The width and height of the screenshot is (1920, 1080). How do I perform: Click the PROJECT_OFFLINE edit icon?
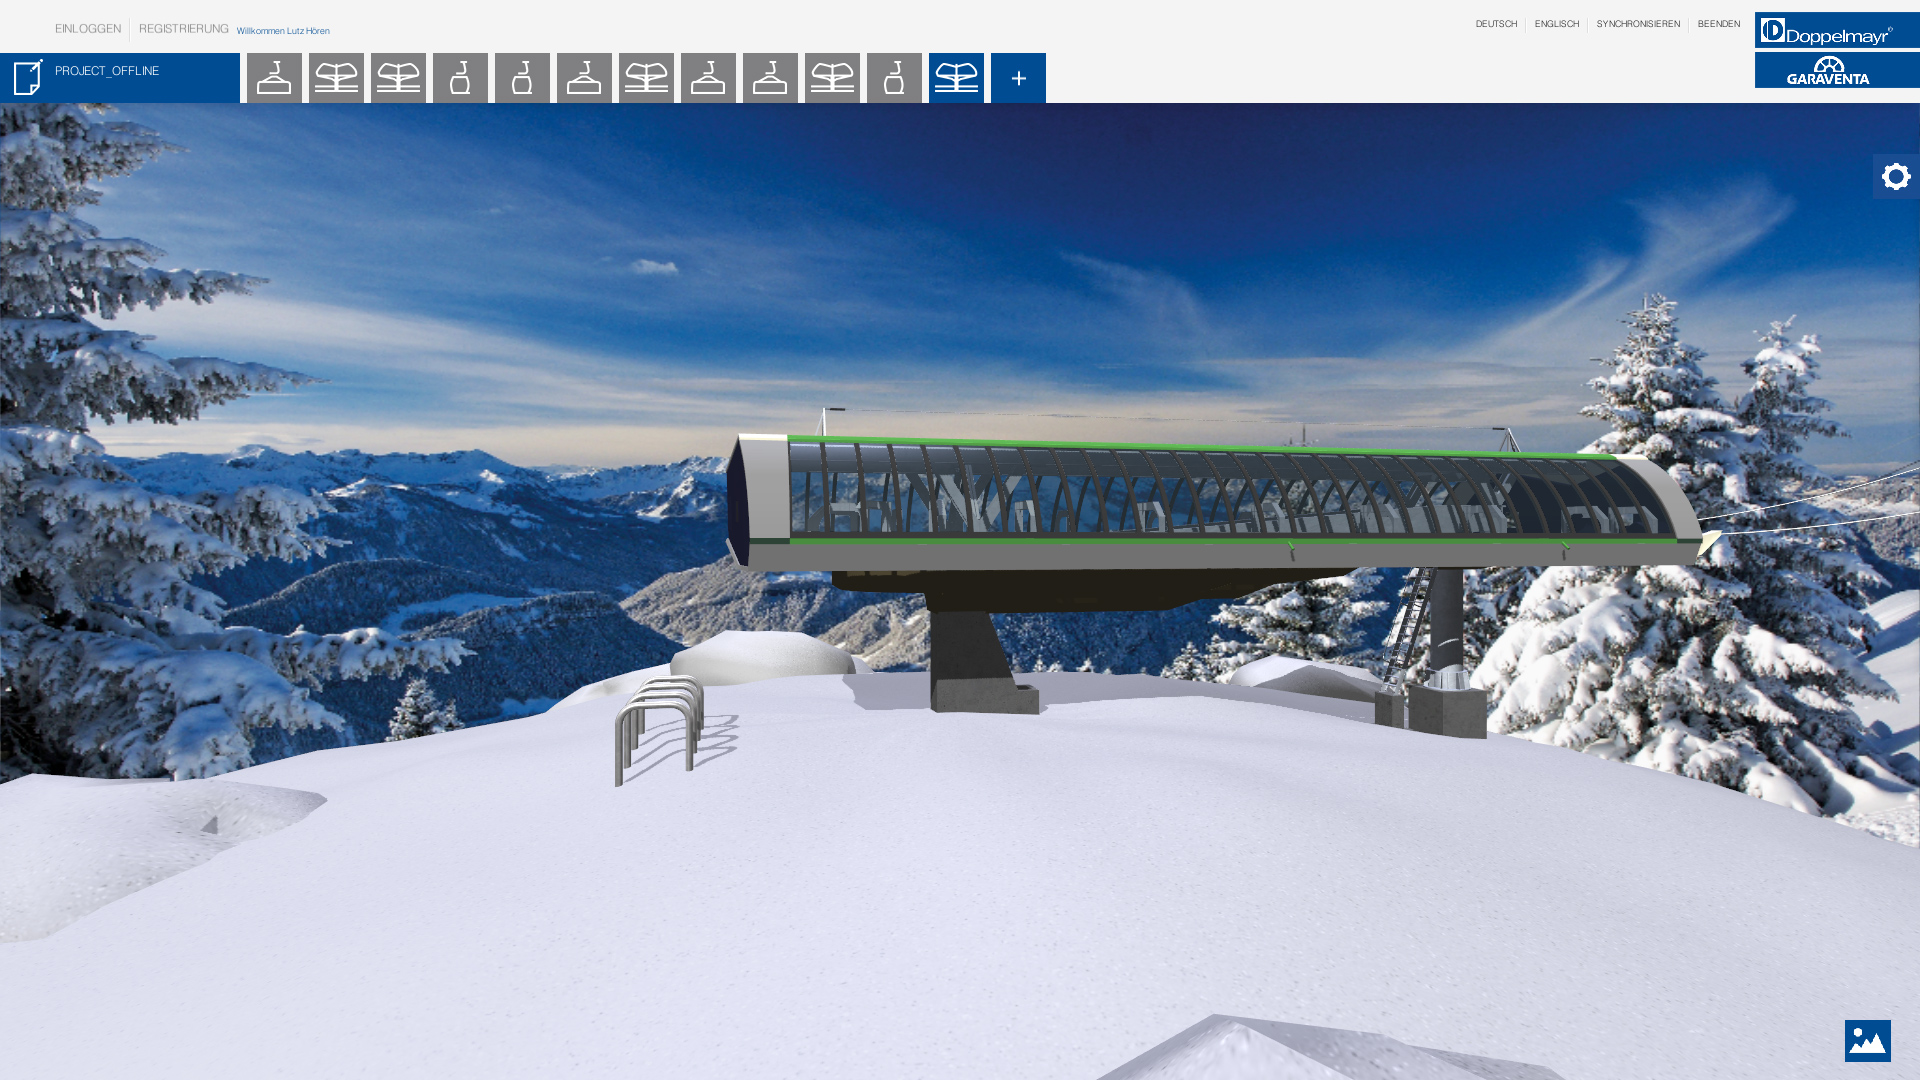[28, 77]
